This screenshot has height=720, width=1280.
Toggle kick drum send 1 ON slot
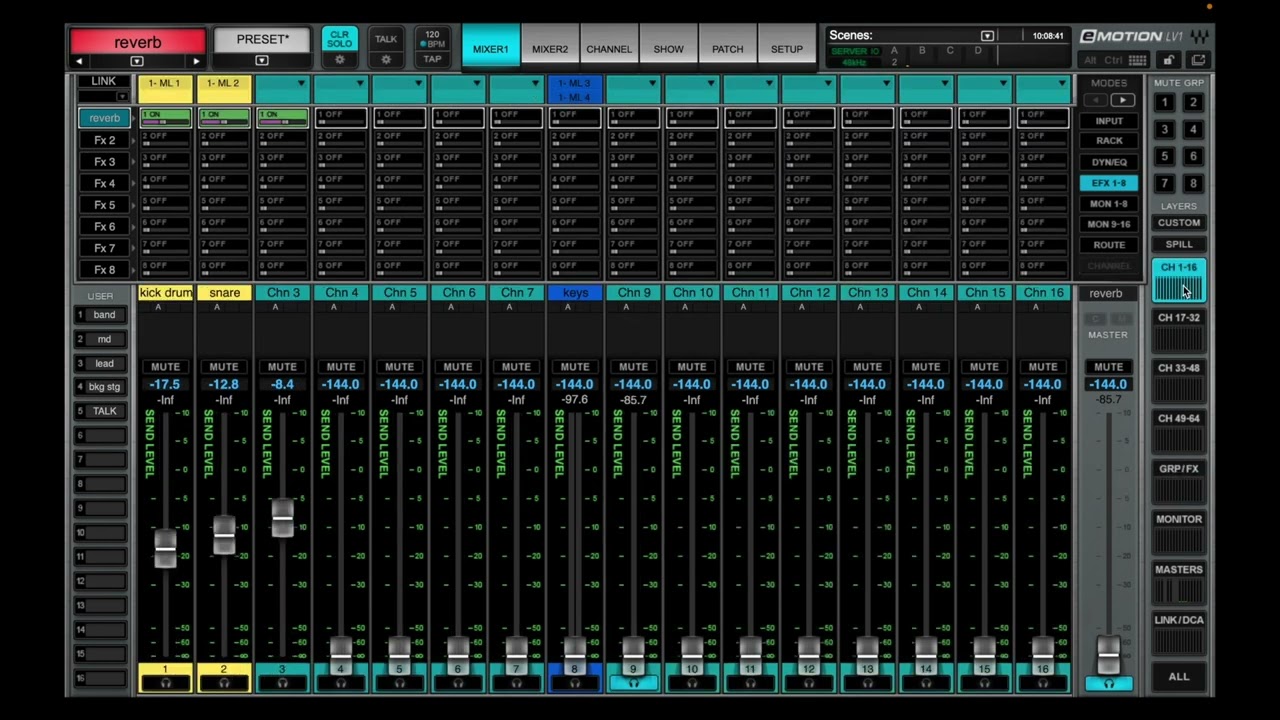165,118
